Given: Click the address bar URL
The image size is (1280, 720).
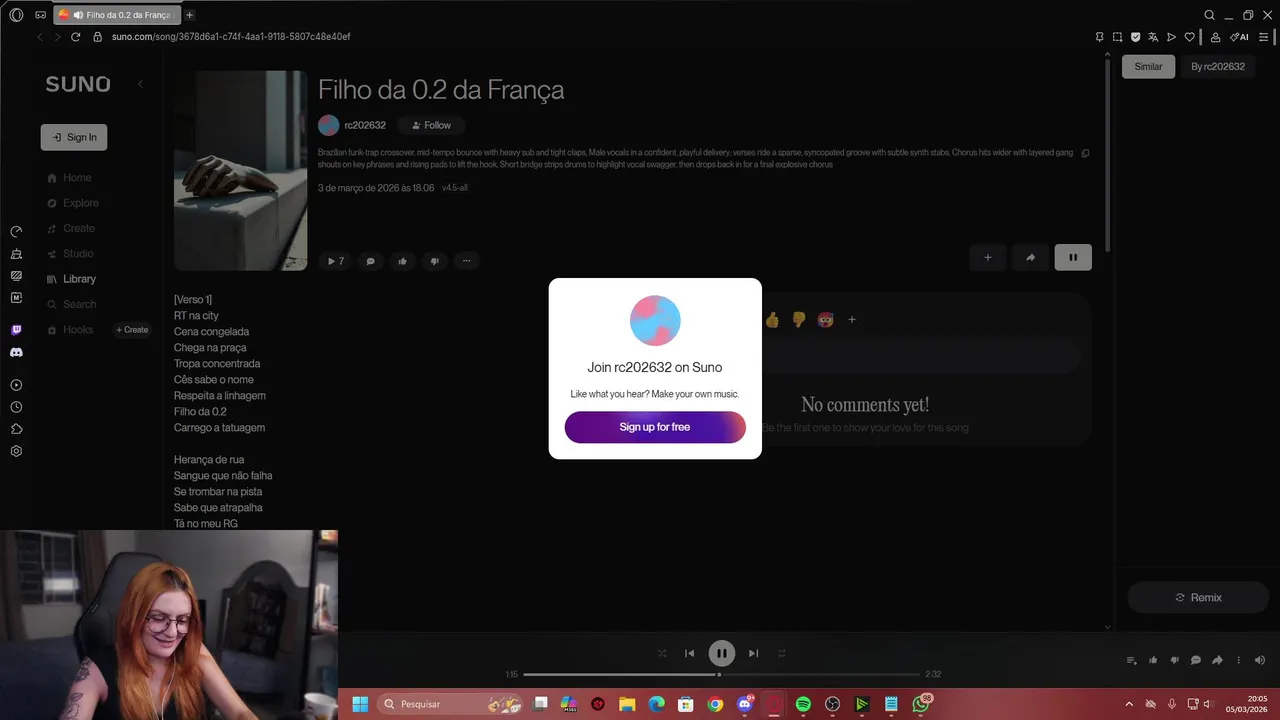Looking at the screenshot, I should [231, 37].
